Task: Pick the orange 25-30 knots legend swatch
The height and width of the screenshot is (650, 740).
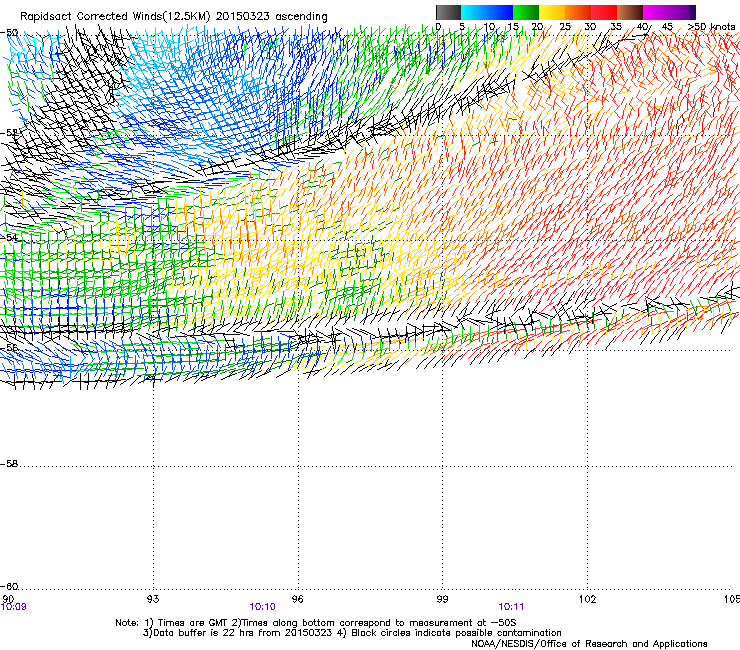Action: [x=578, y=12]
